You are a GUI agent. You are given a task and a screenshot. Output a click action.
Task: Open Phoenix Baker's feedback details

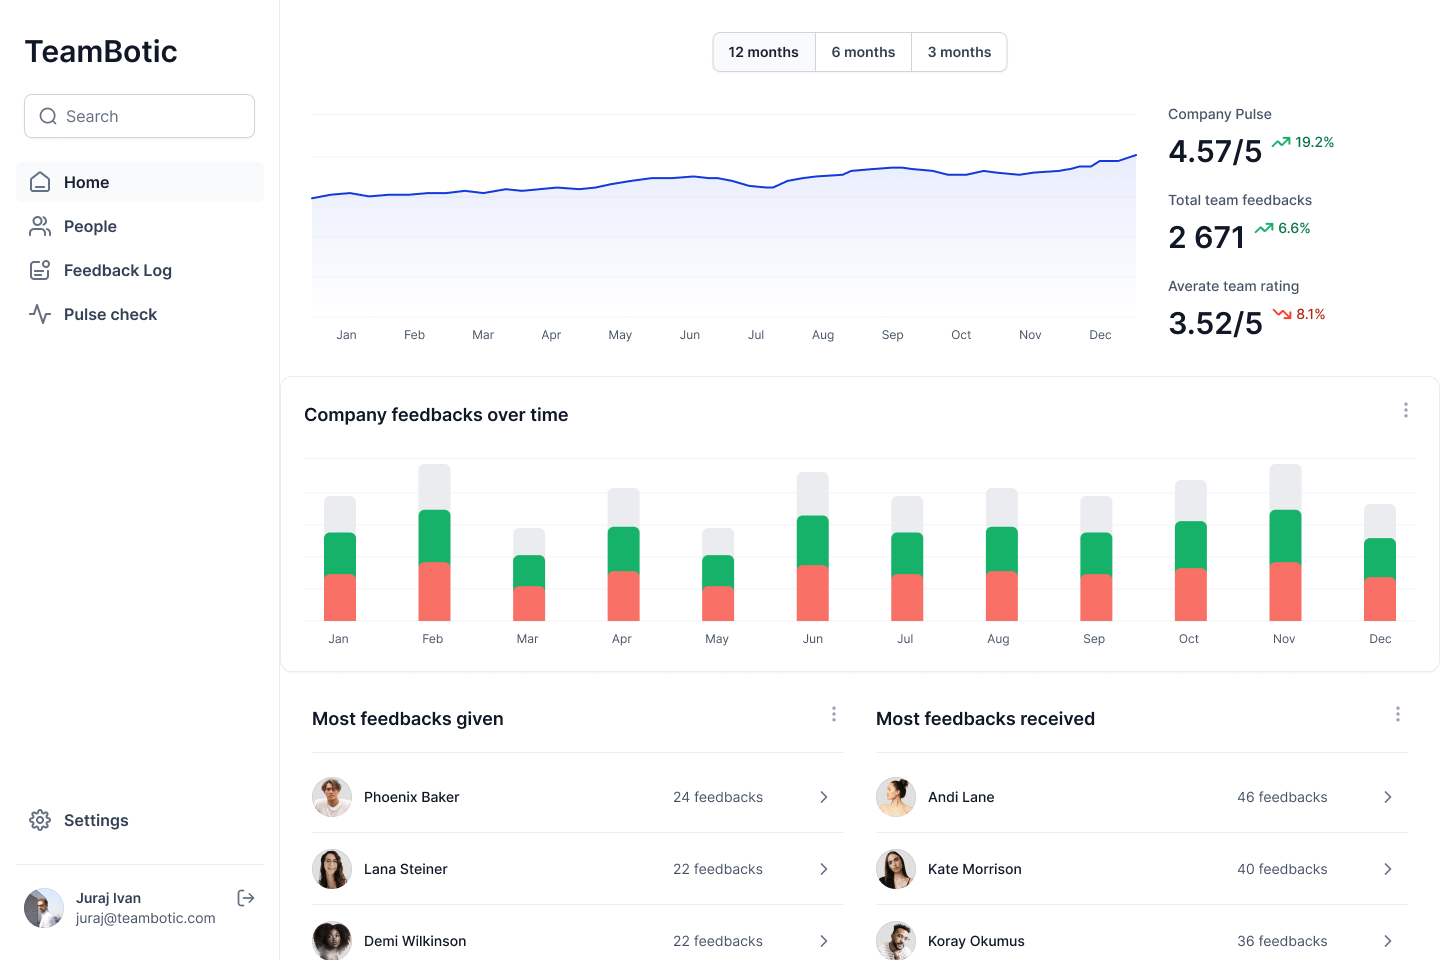coord(824,797)
